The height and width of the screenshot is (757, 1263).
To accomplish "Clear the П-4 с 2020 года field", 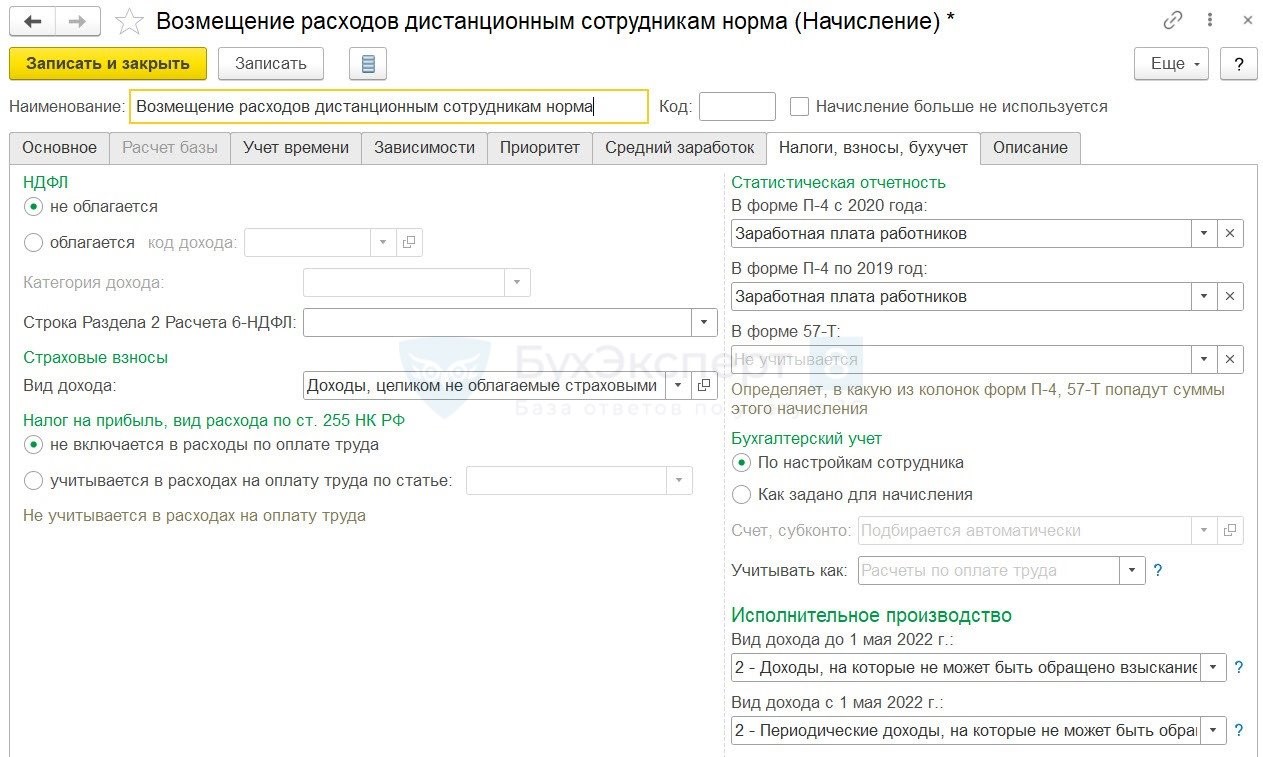I will point(1230,234).
